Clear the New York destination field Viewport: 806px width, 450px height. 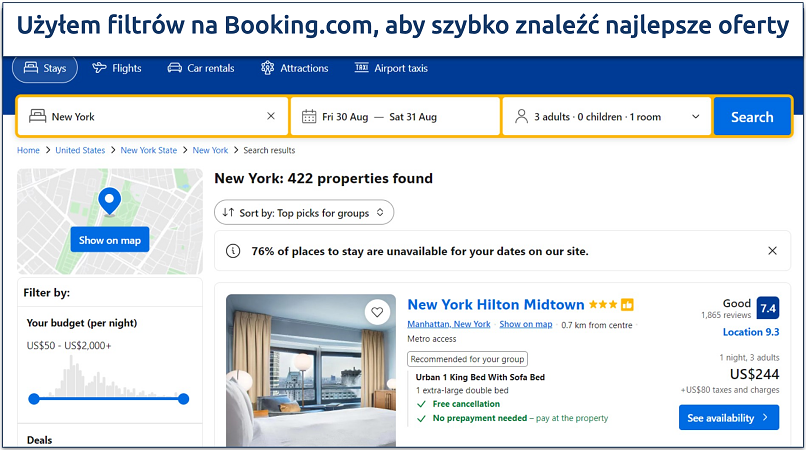pos(271,116)
